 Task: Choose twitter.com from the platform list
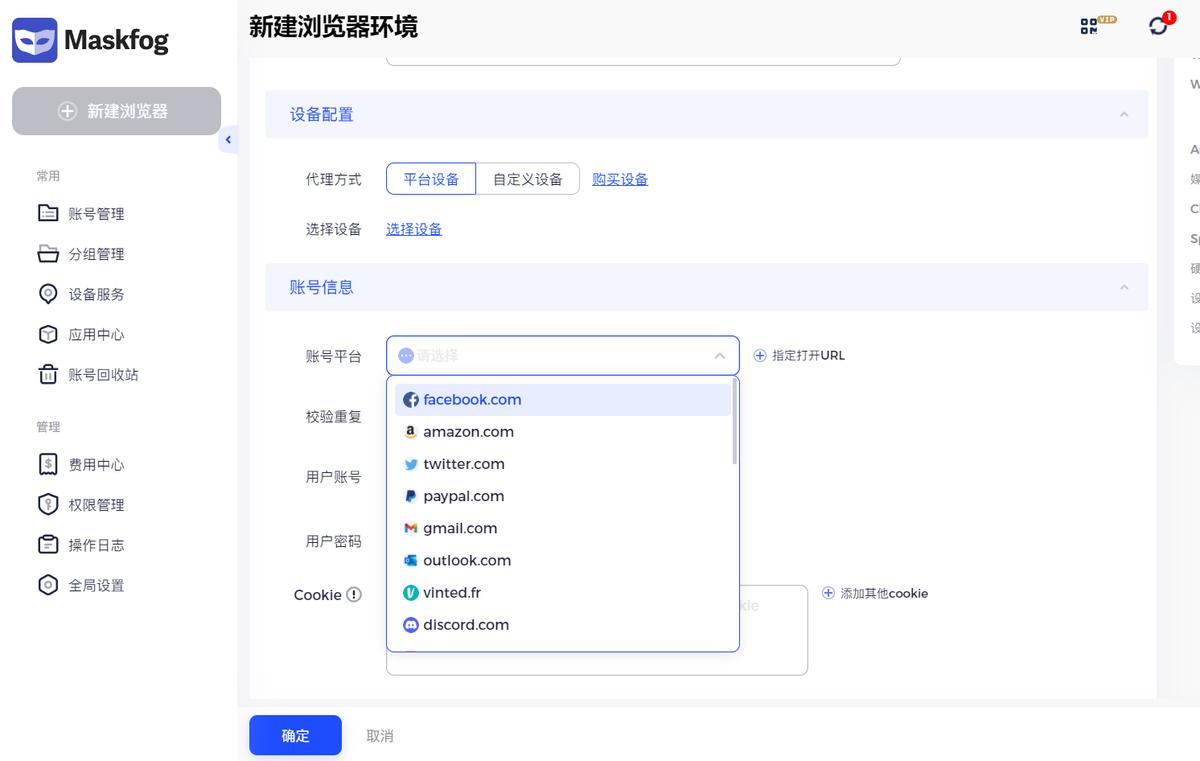[x=563, y=464]
